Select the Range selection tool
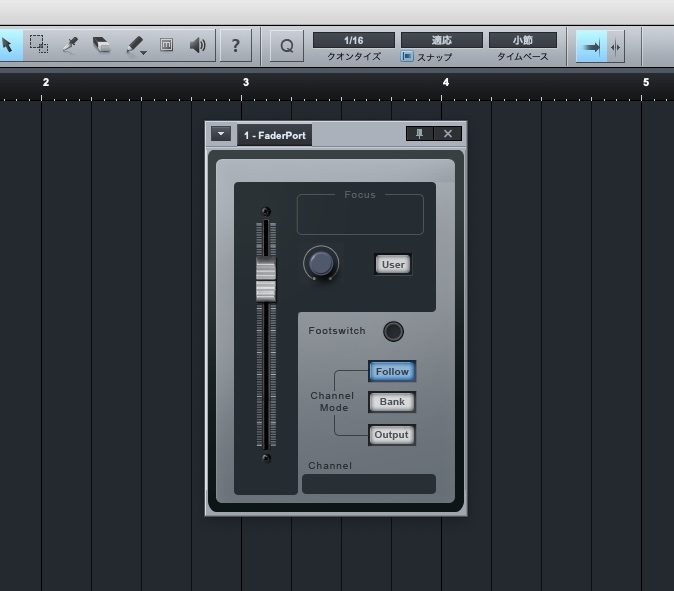Image resolution: width=674 pixels, height=591 pixels. pos(39,45)
